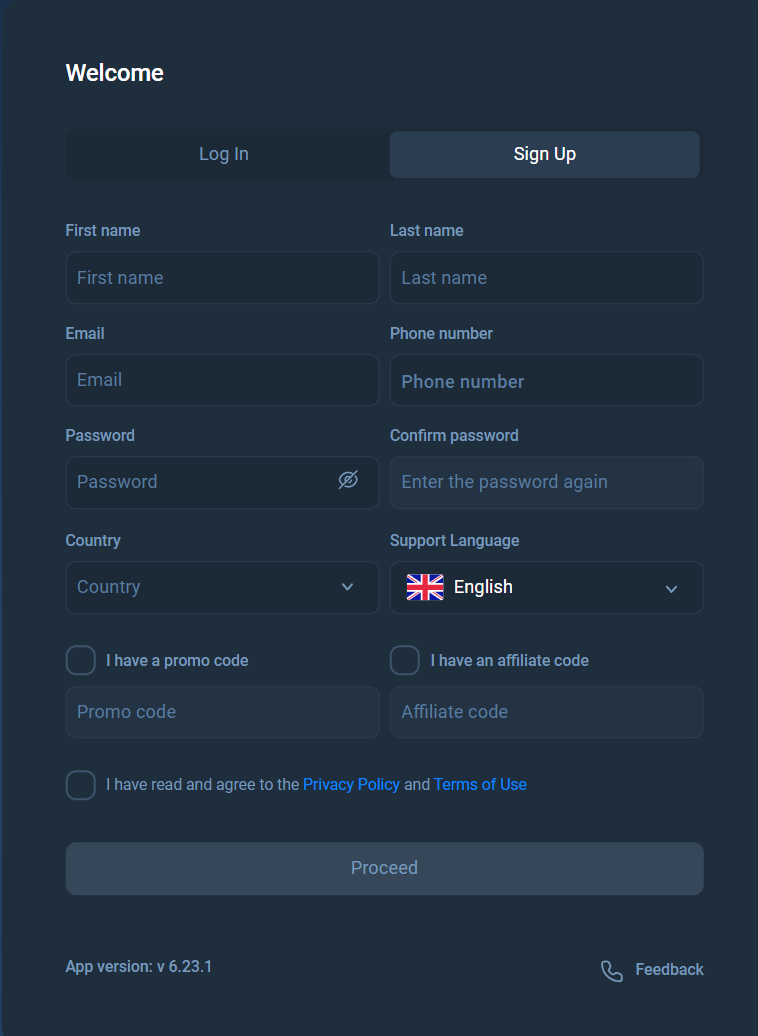Screen dimensions: 758x1036
Task: Click into the Last name field
Action: tap(546, 278)
